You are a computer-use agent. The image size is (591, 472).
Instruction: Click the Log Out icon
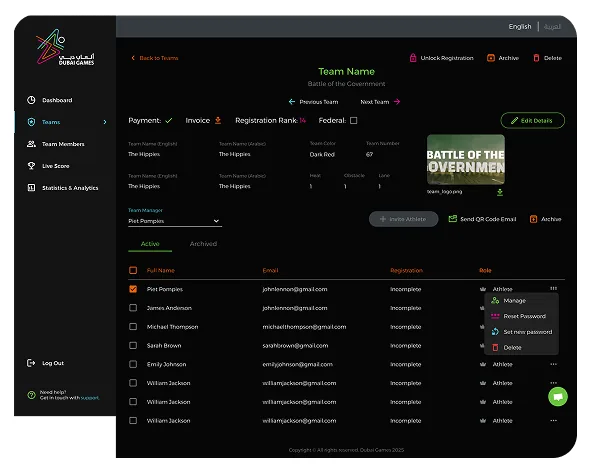[31, 363]
